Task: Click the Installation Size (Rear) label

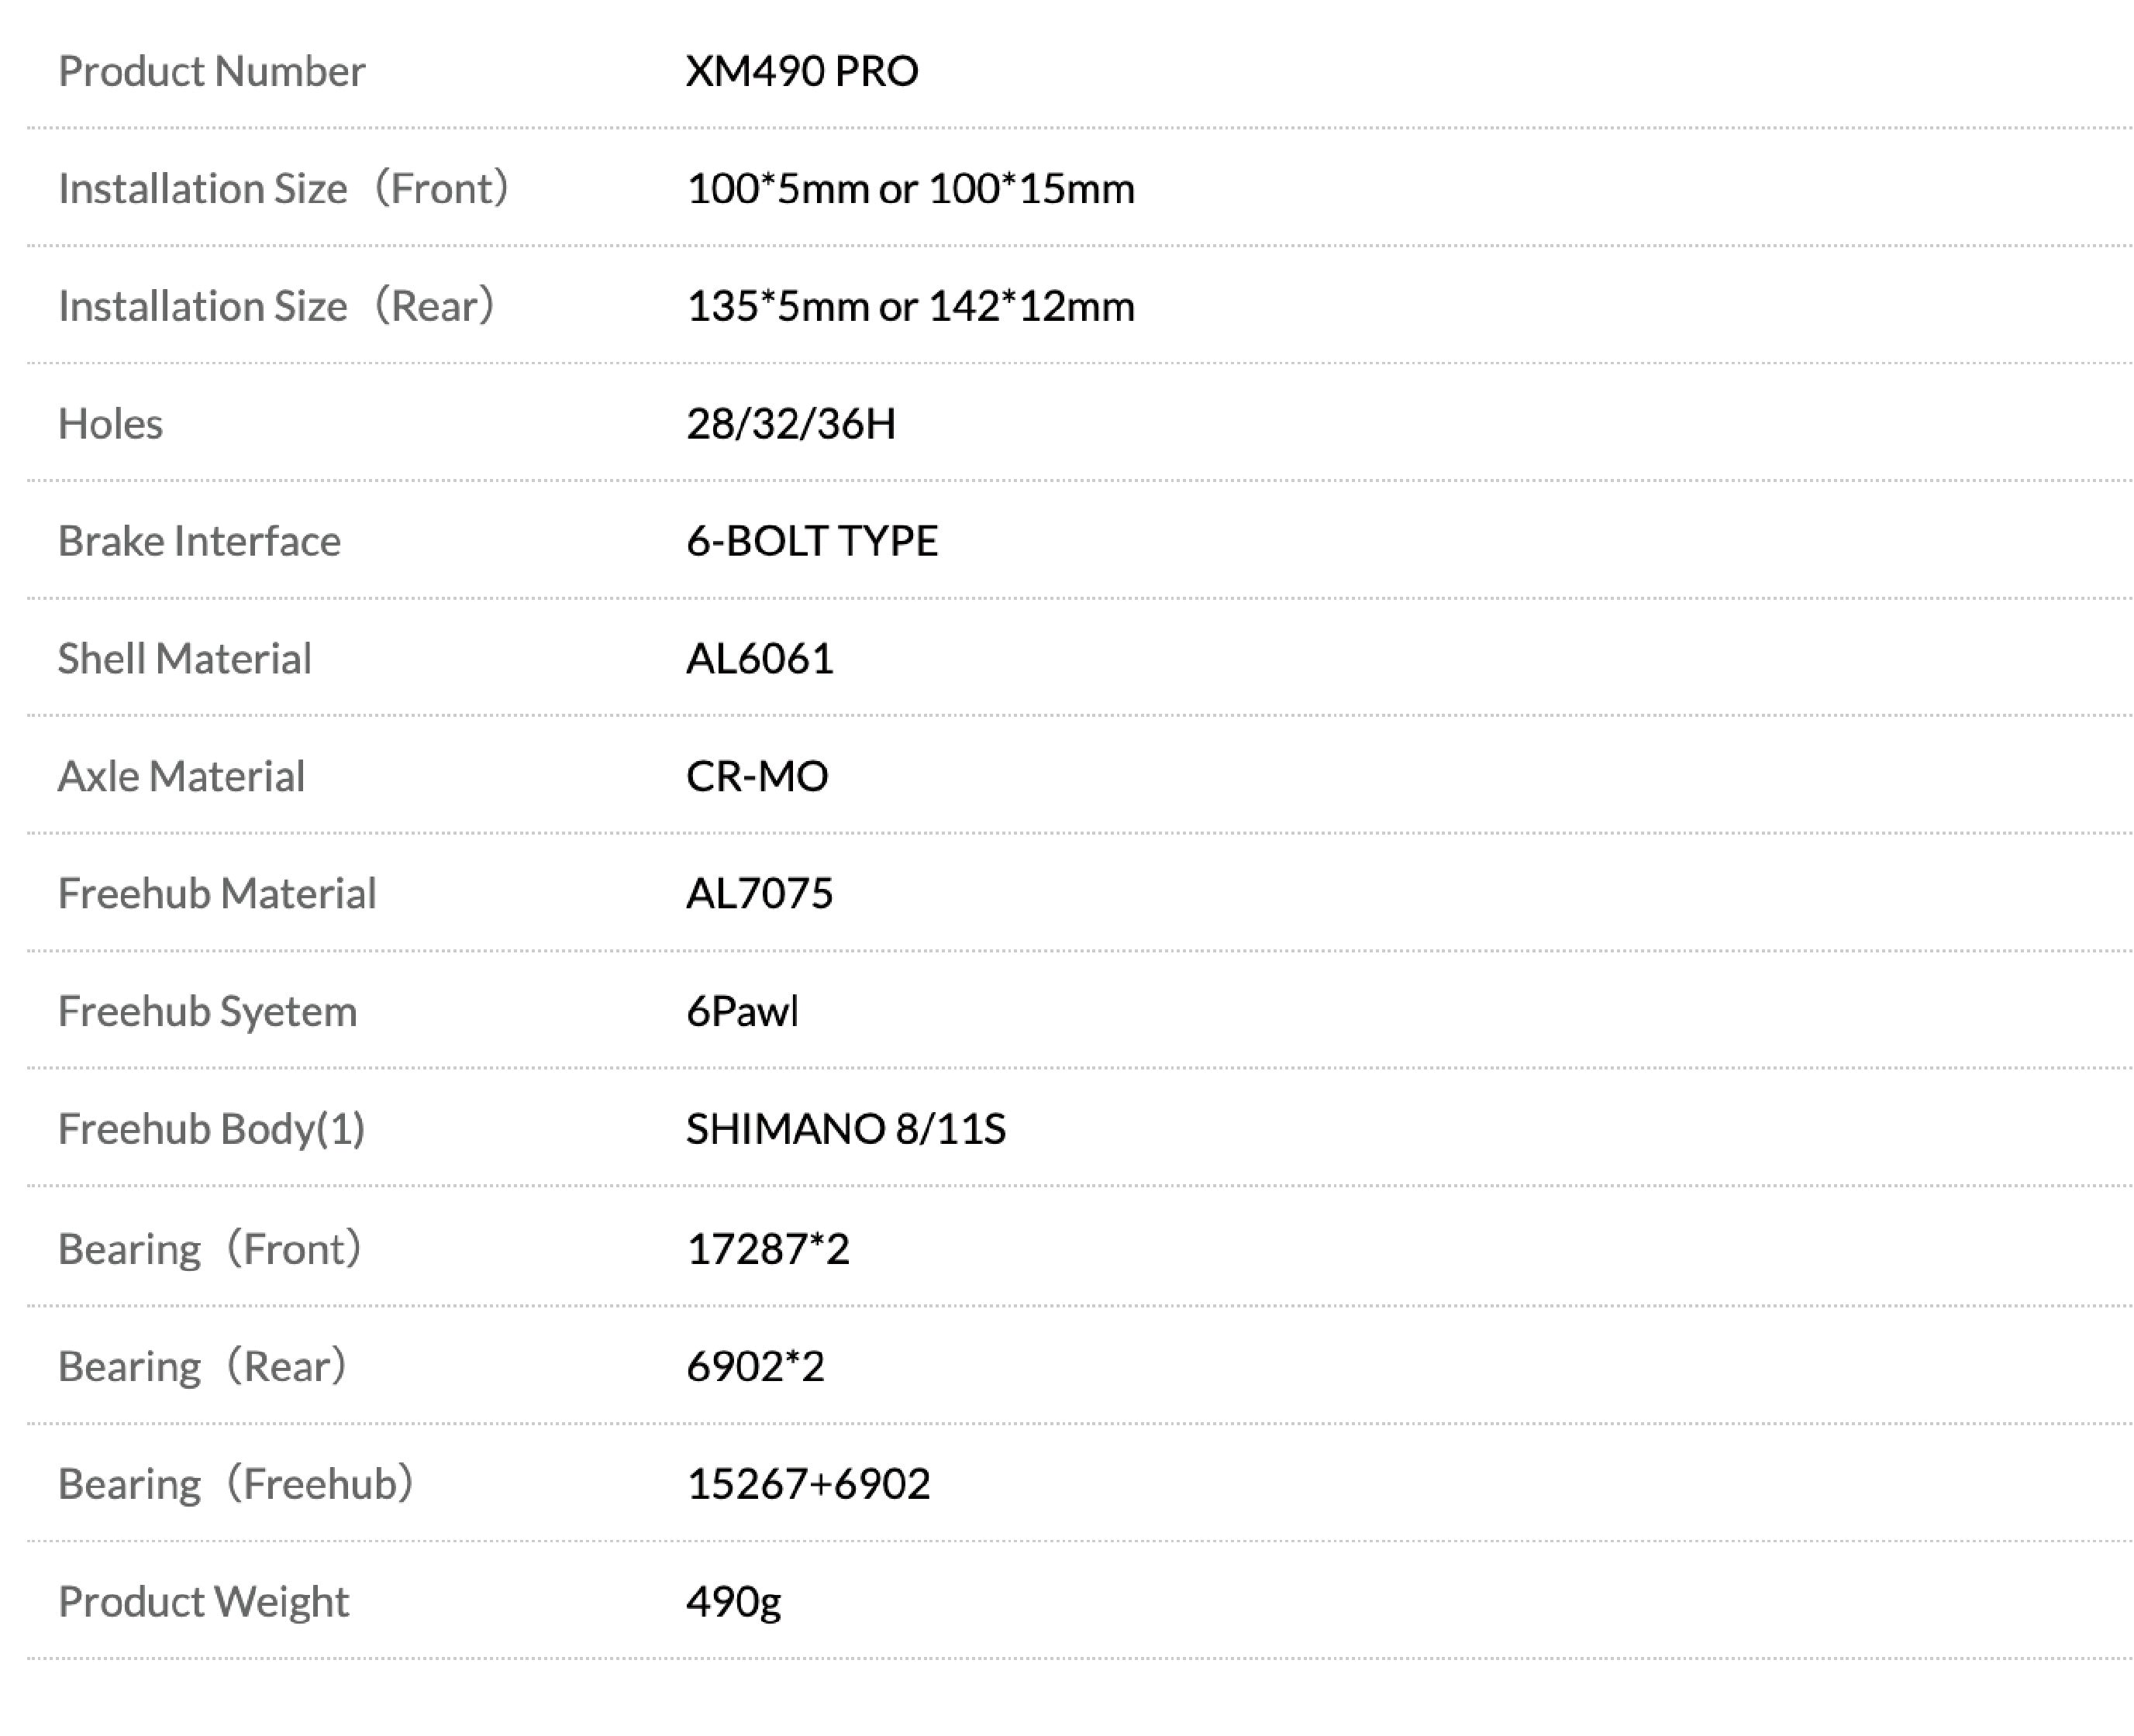Action: (276, 306)
